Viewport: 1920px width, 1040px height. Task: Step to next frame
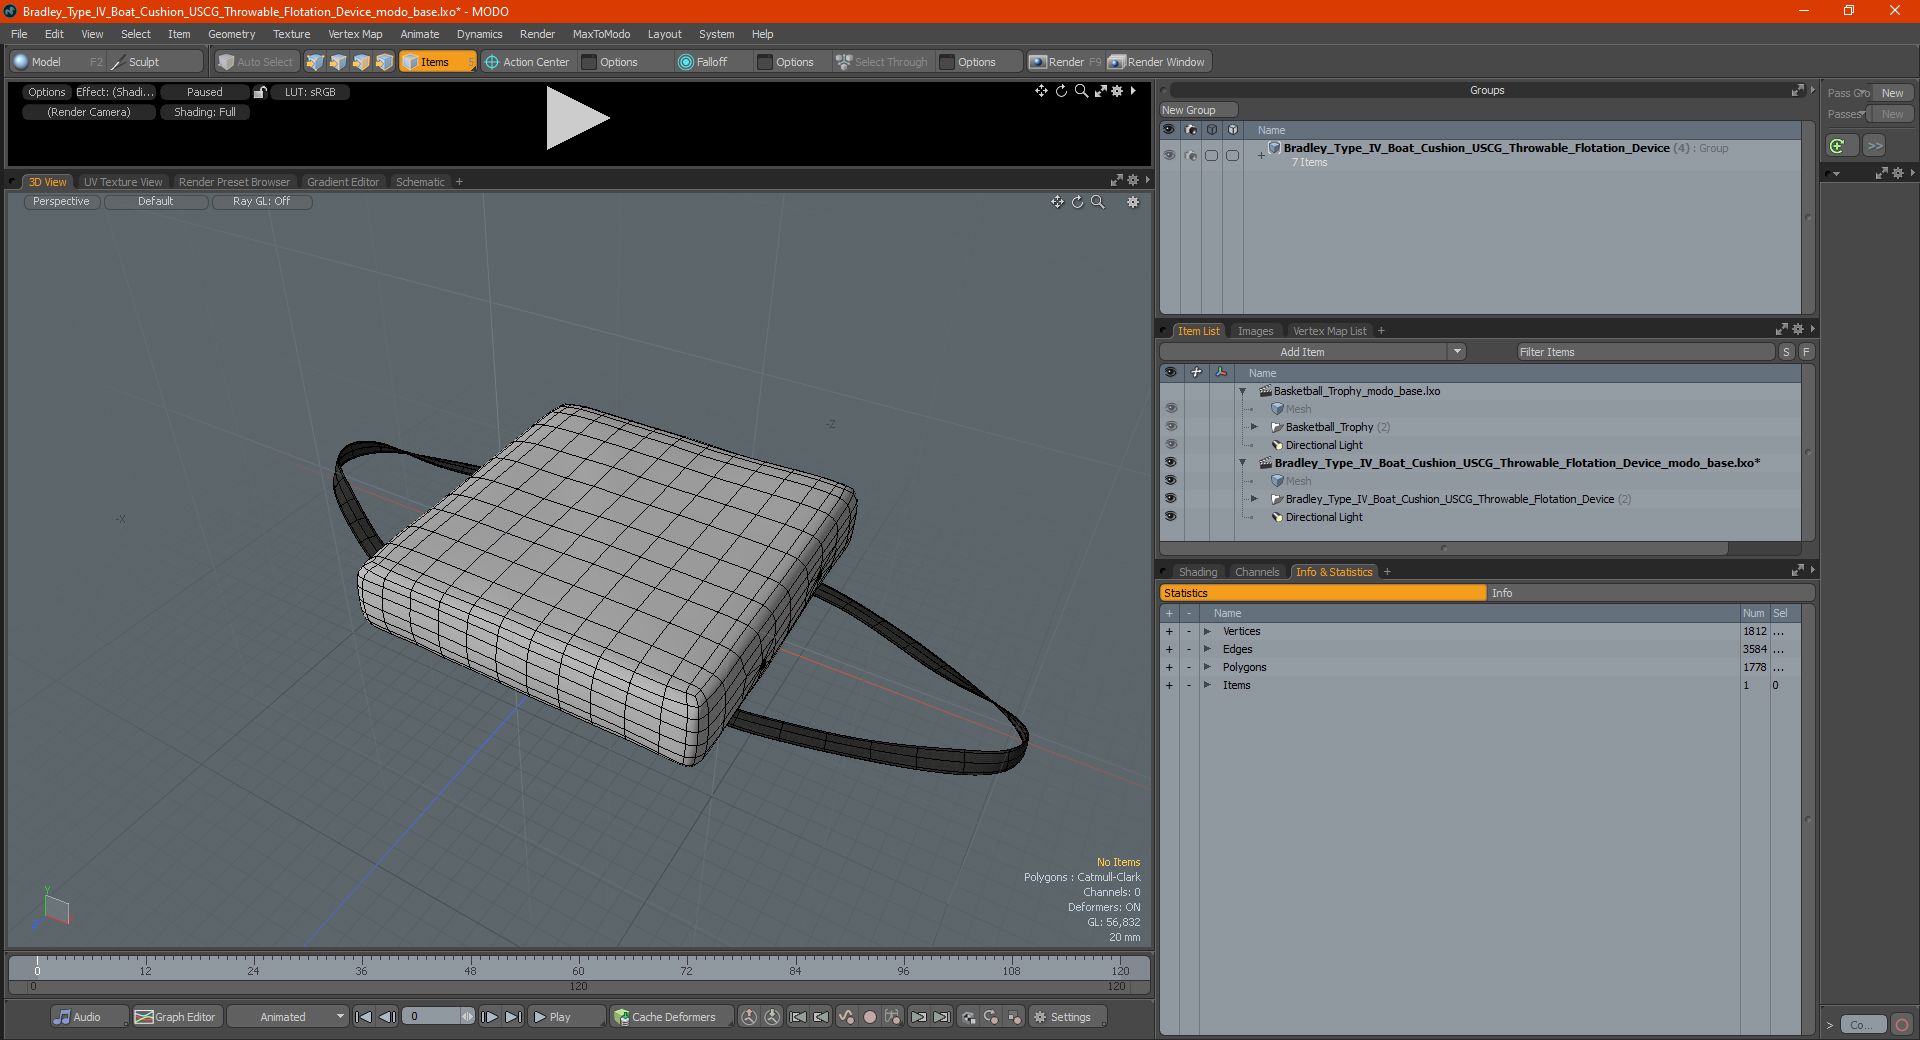coord(489,1017)
